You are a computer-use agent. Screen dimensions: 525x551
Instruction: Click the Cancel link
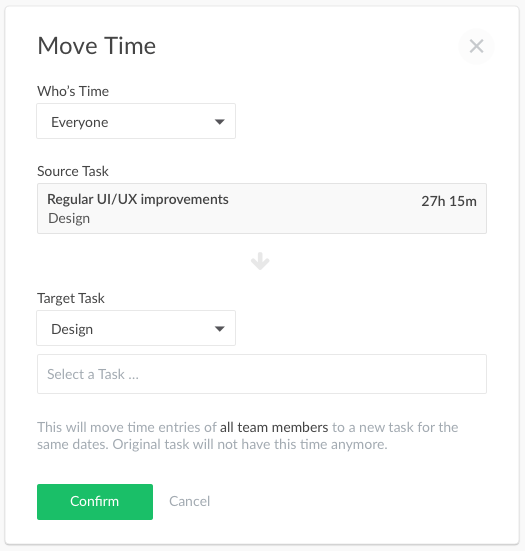[x=189, y=501]
